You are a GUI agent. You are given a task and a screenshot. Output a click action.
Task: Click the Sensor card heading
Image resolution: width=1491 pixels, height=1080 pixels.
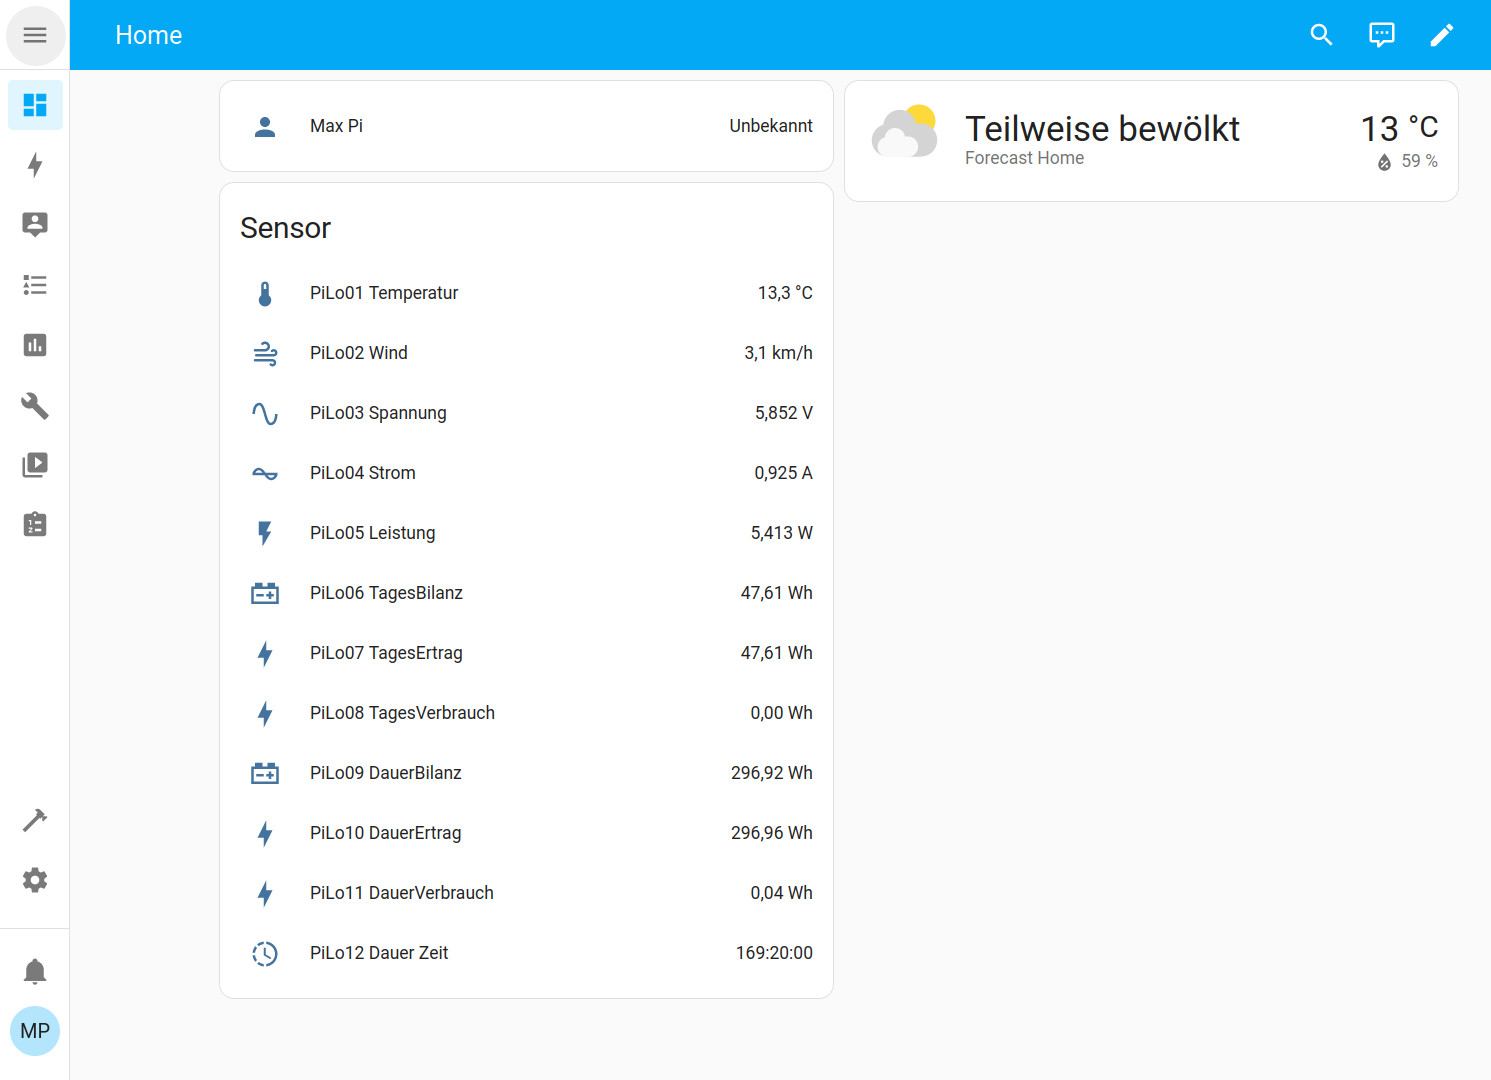click(285, 228)
